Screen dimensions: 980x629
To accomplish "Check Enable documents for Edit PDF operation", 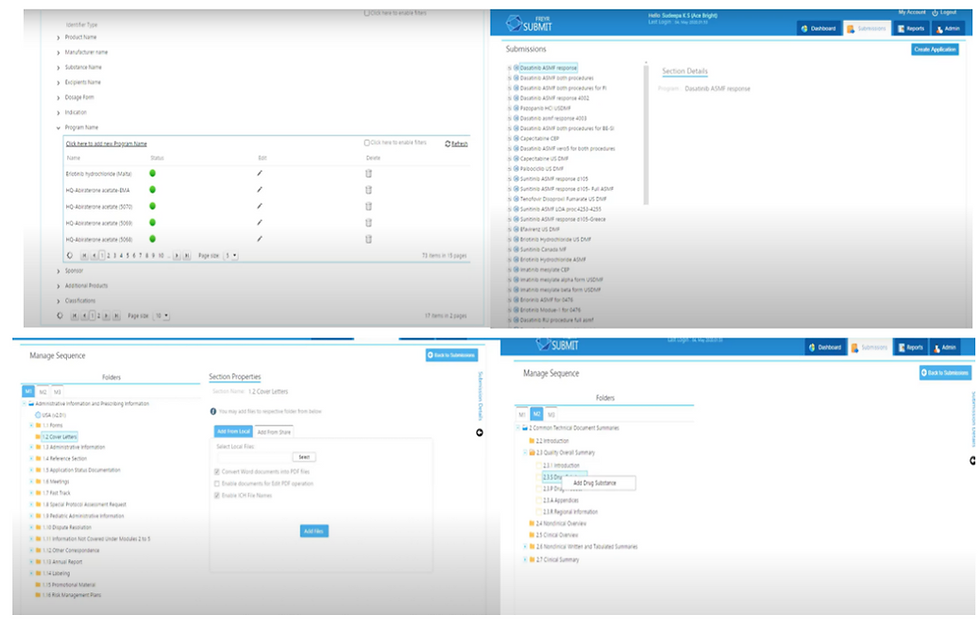I will click(217, 484).
